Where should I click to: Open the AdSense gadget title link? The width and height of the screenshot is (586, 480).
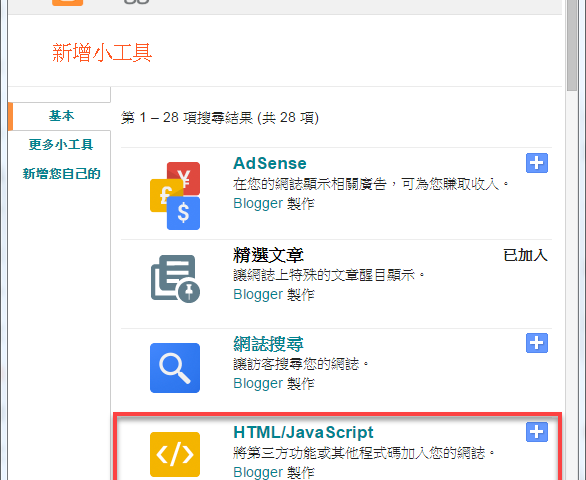point(270,163)
